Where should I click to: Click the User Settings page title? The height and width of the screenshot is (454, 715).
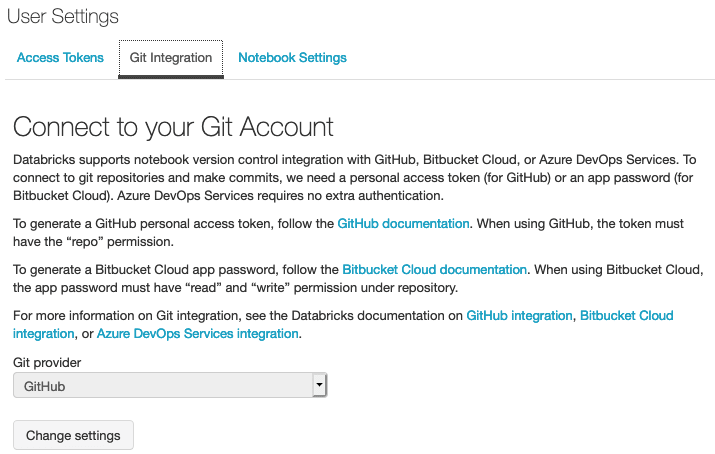(63, 16)
